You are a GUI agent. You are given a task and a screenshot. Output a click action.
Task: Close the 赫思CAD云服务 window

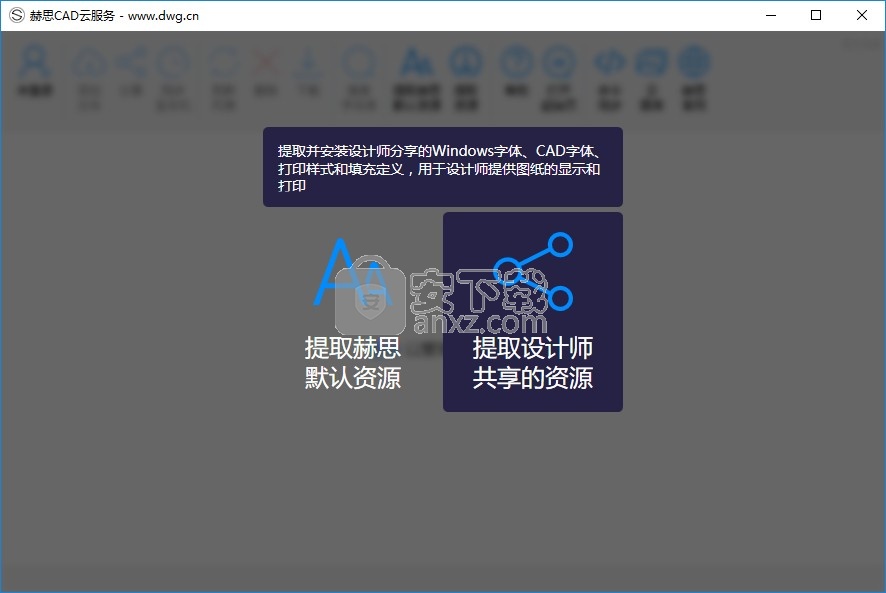tap(862, 15)
